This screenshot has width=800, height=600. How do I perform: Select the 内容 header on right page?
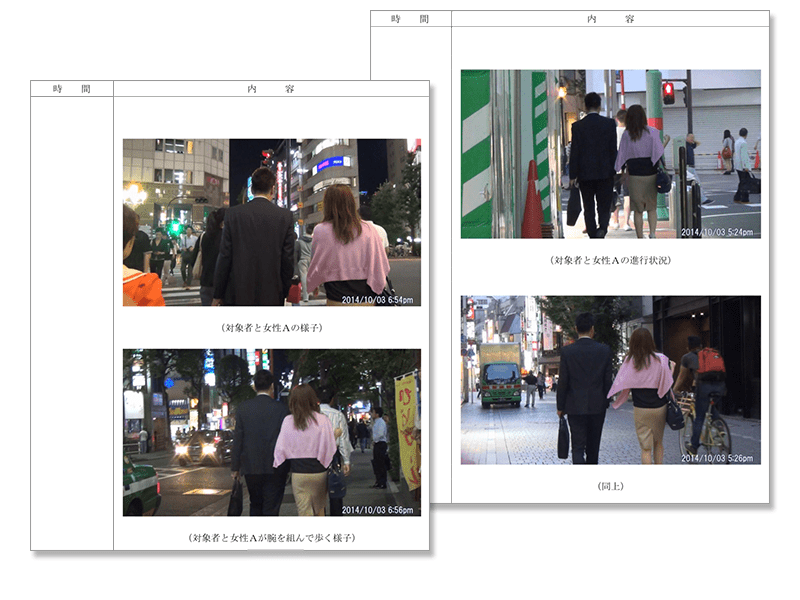pyautogui.click(x=610, y=19)
